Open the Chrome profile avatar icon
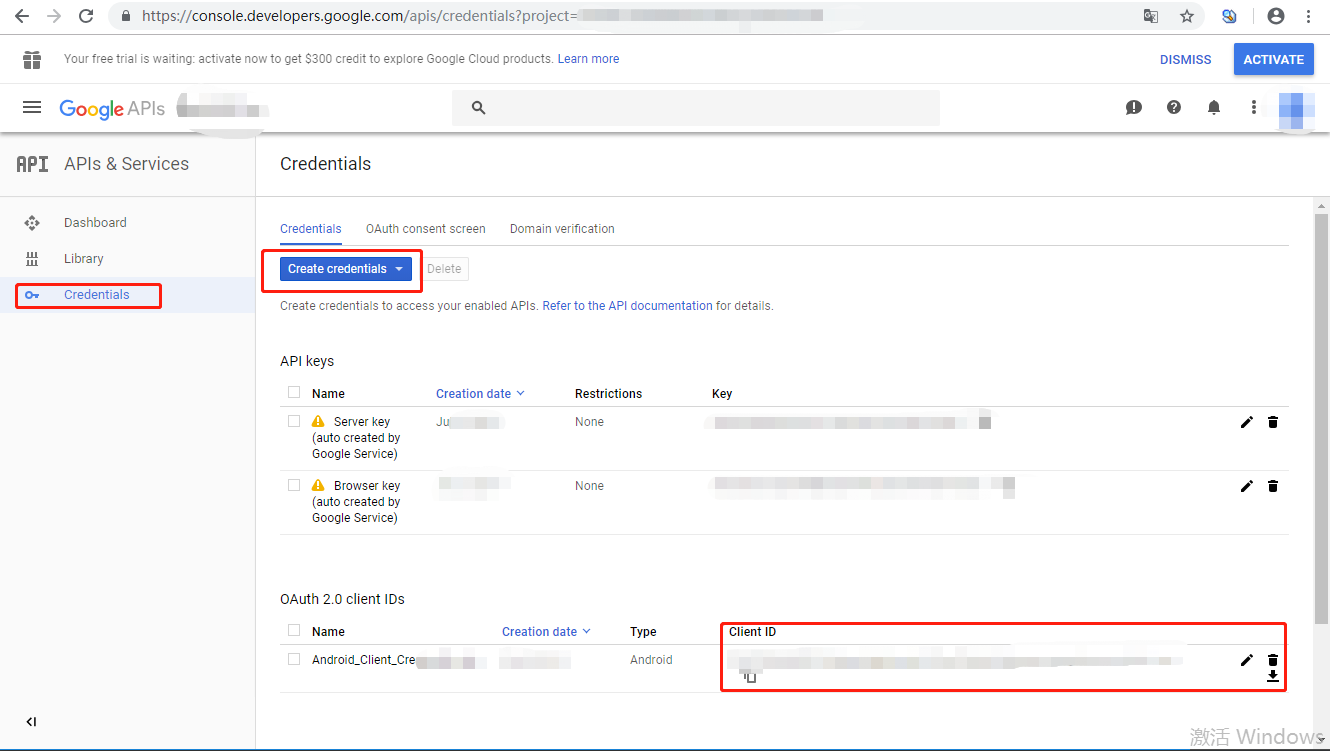The image size is (1330, 751). tap(1275, 16)
